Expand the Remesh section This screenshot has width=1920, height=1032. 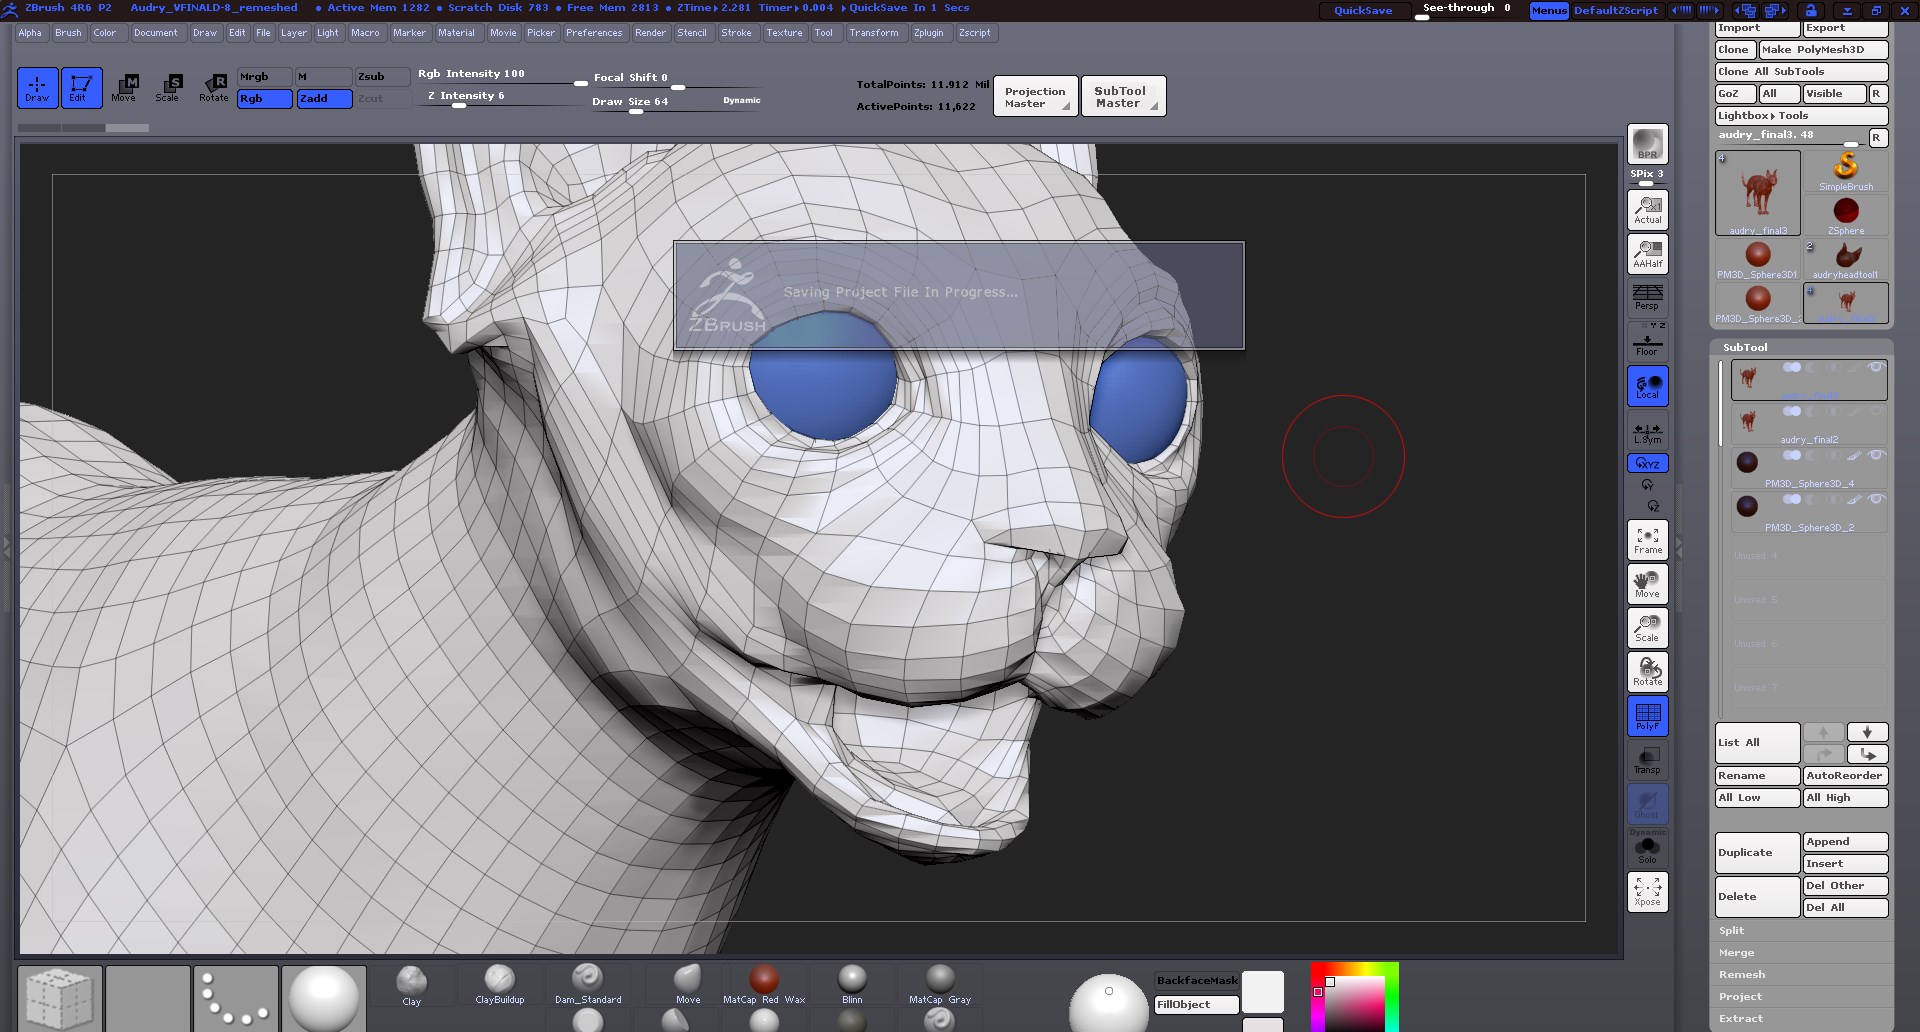[1741, 975]
